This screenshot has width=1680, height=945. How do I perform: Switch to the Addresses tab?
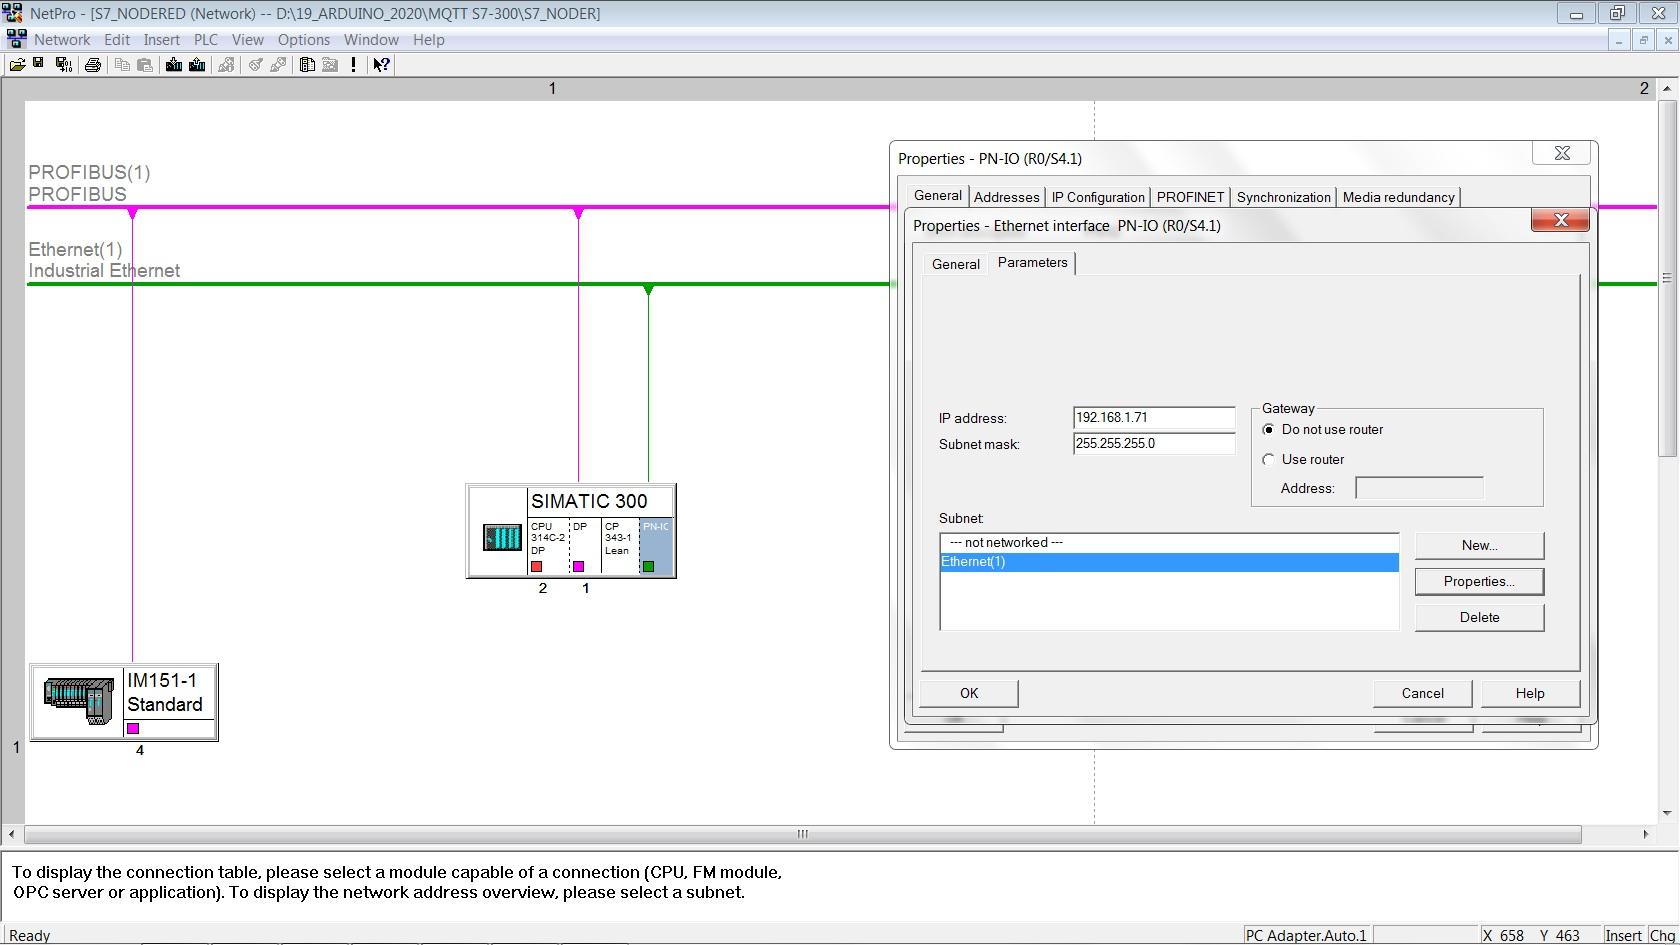[1007, 198]
